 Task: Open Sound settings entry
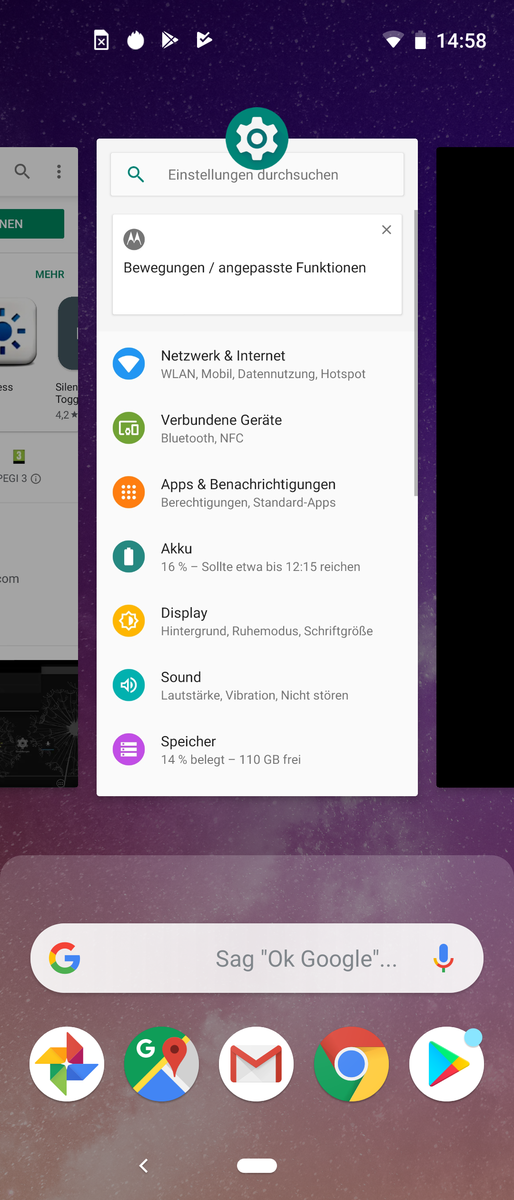[257, 685]
